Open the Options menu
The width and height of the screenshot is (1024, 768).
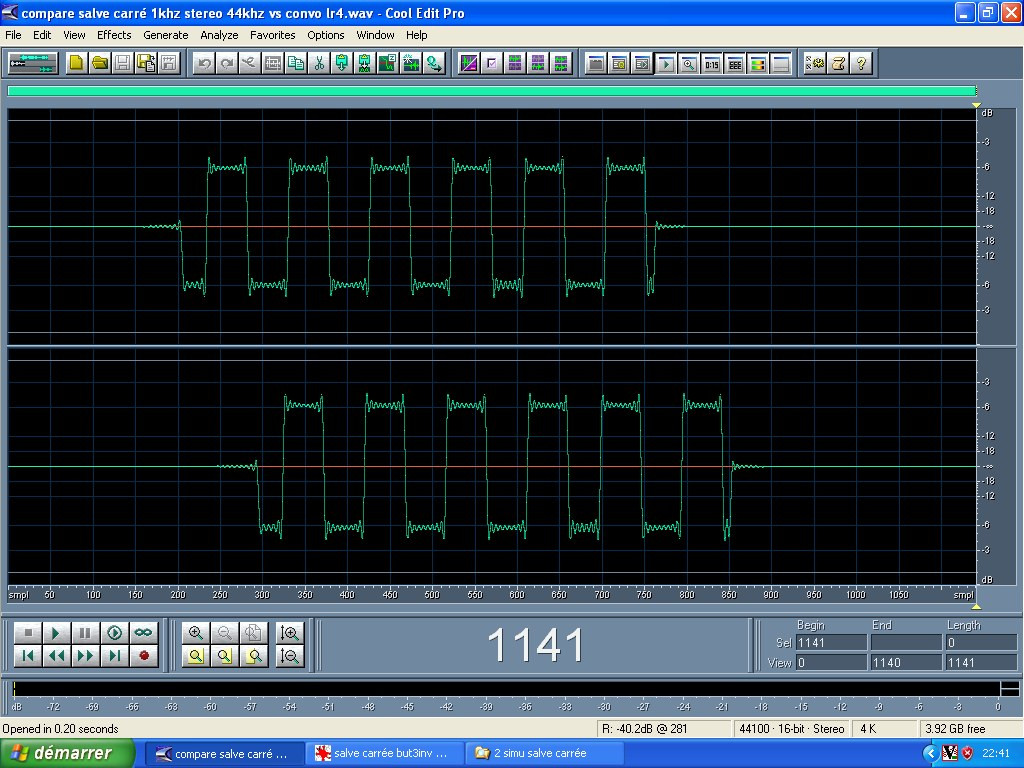click(x=326, y=35)
